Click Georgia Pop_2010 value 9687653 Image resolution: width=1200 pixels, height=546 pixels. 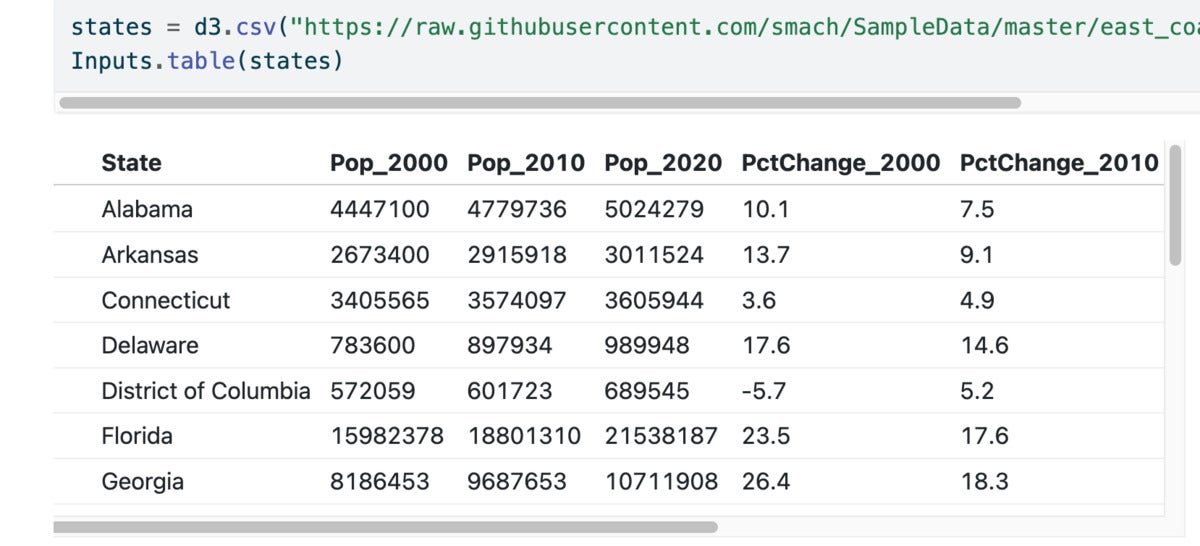coord(517,481)
